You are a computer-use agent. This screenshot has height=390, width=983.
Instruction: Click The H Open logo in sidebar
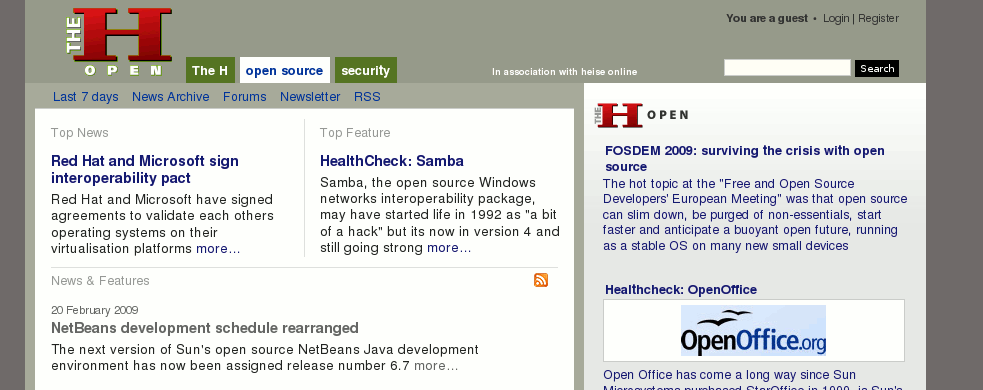click(x=642, y=115)
